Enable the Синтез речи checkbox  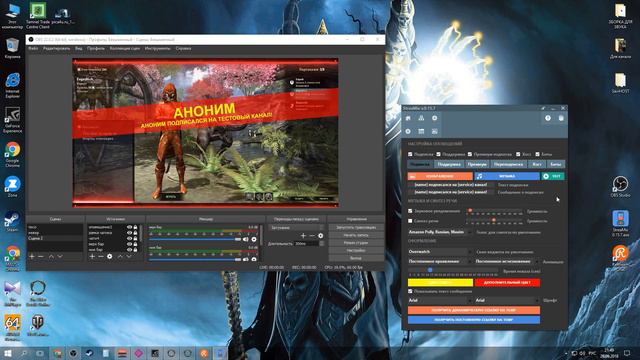410,221
